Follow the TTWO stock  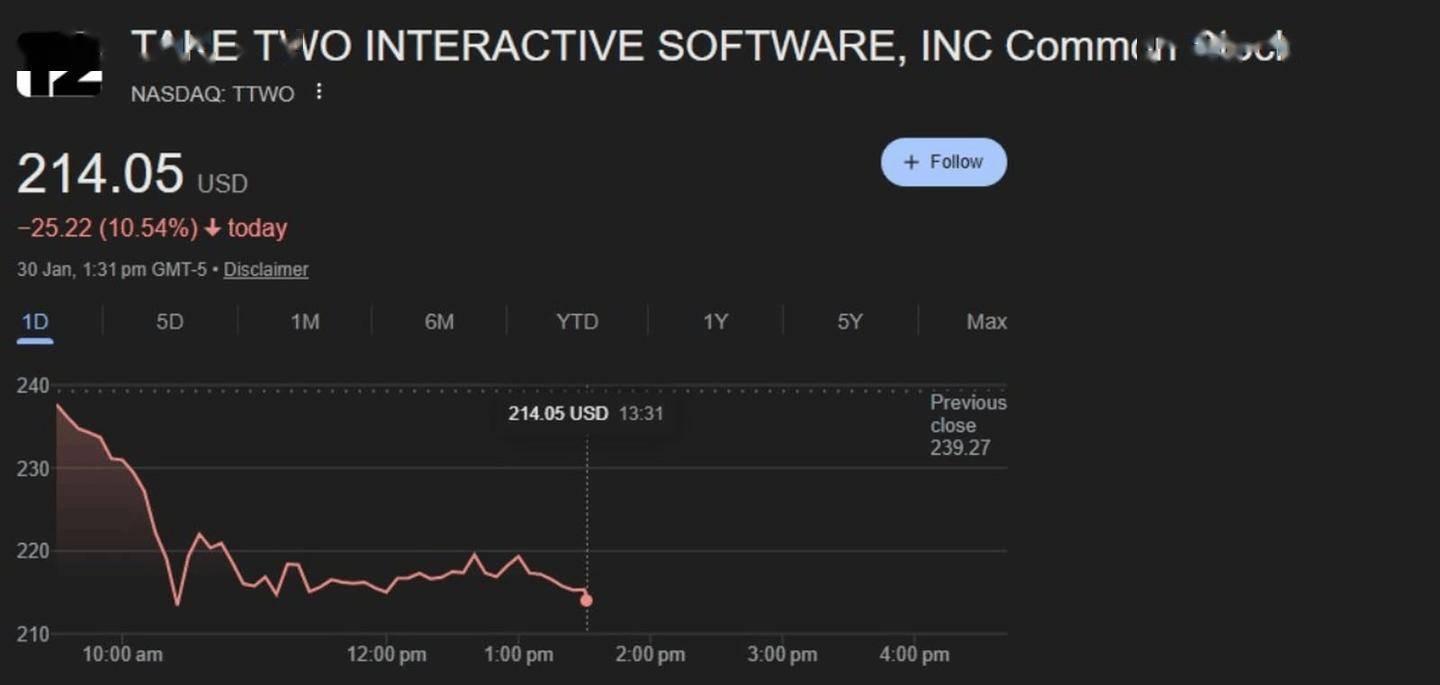click(943, 162)
